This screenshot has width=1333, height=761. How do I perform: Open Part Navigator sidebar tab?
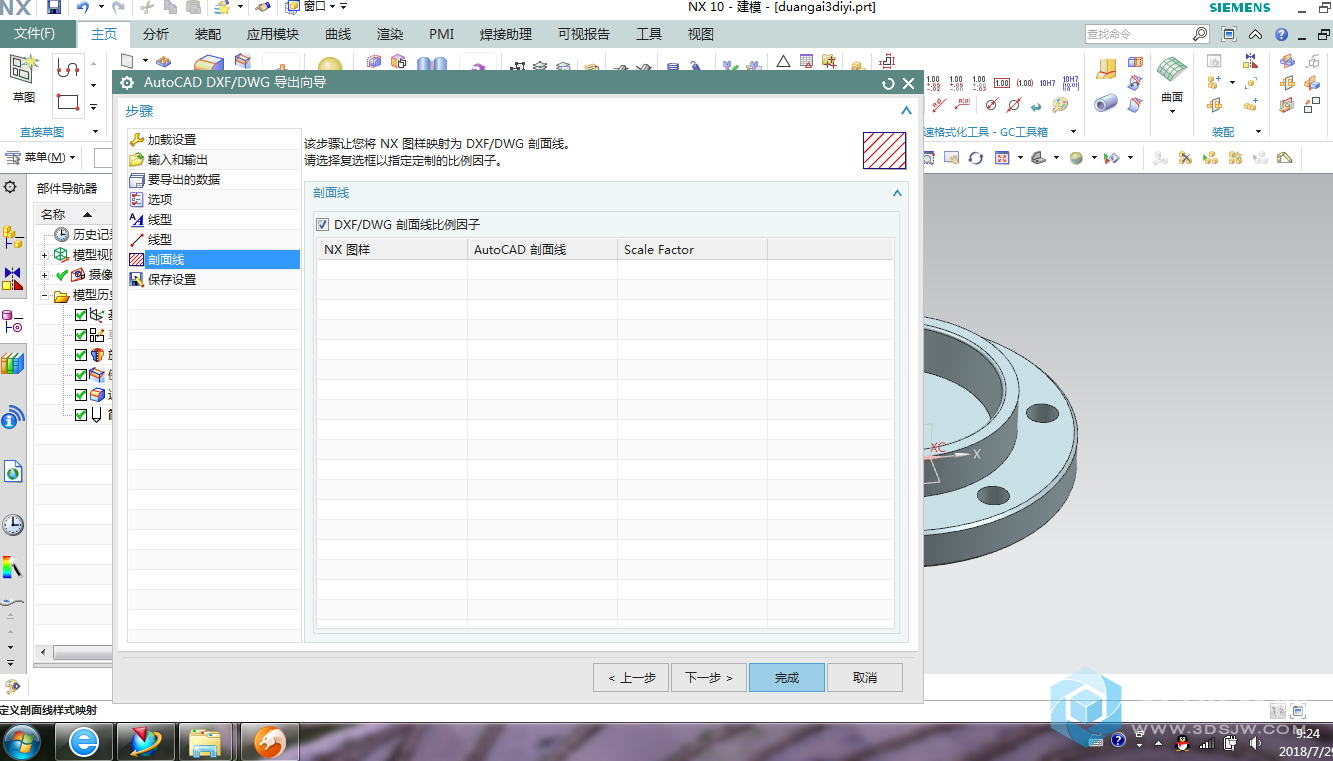tap(12, 321)
